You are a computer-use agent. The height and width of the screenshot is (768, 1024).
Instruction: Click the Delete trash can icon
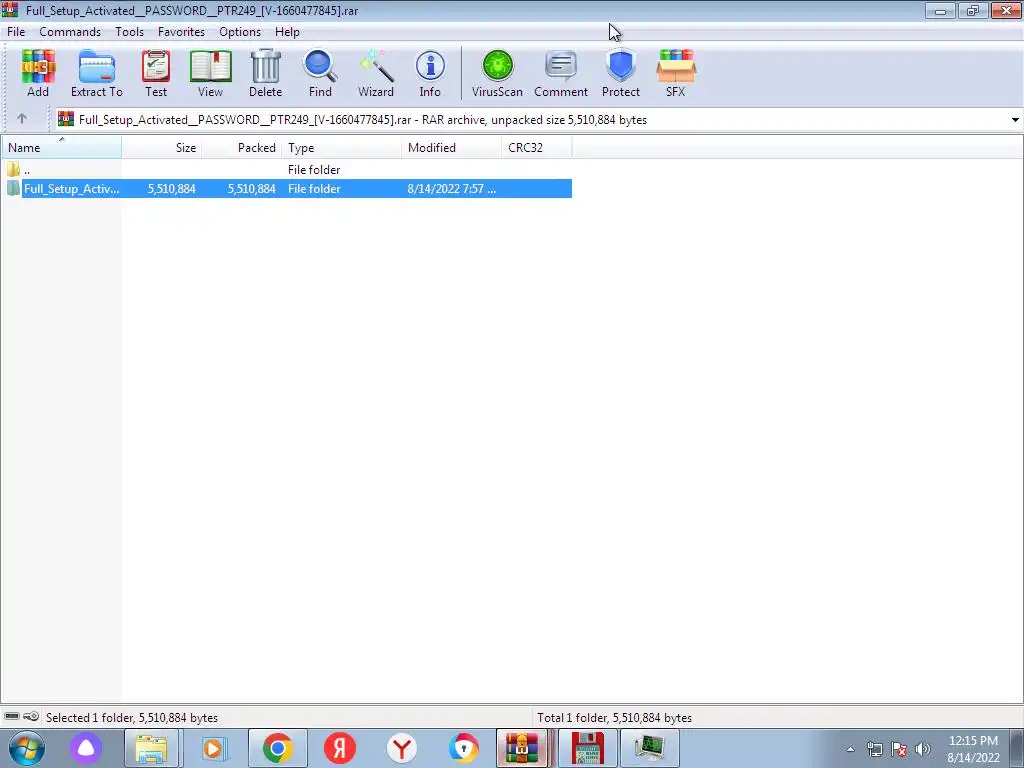pyautogui.click(x=265, y=73)
